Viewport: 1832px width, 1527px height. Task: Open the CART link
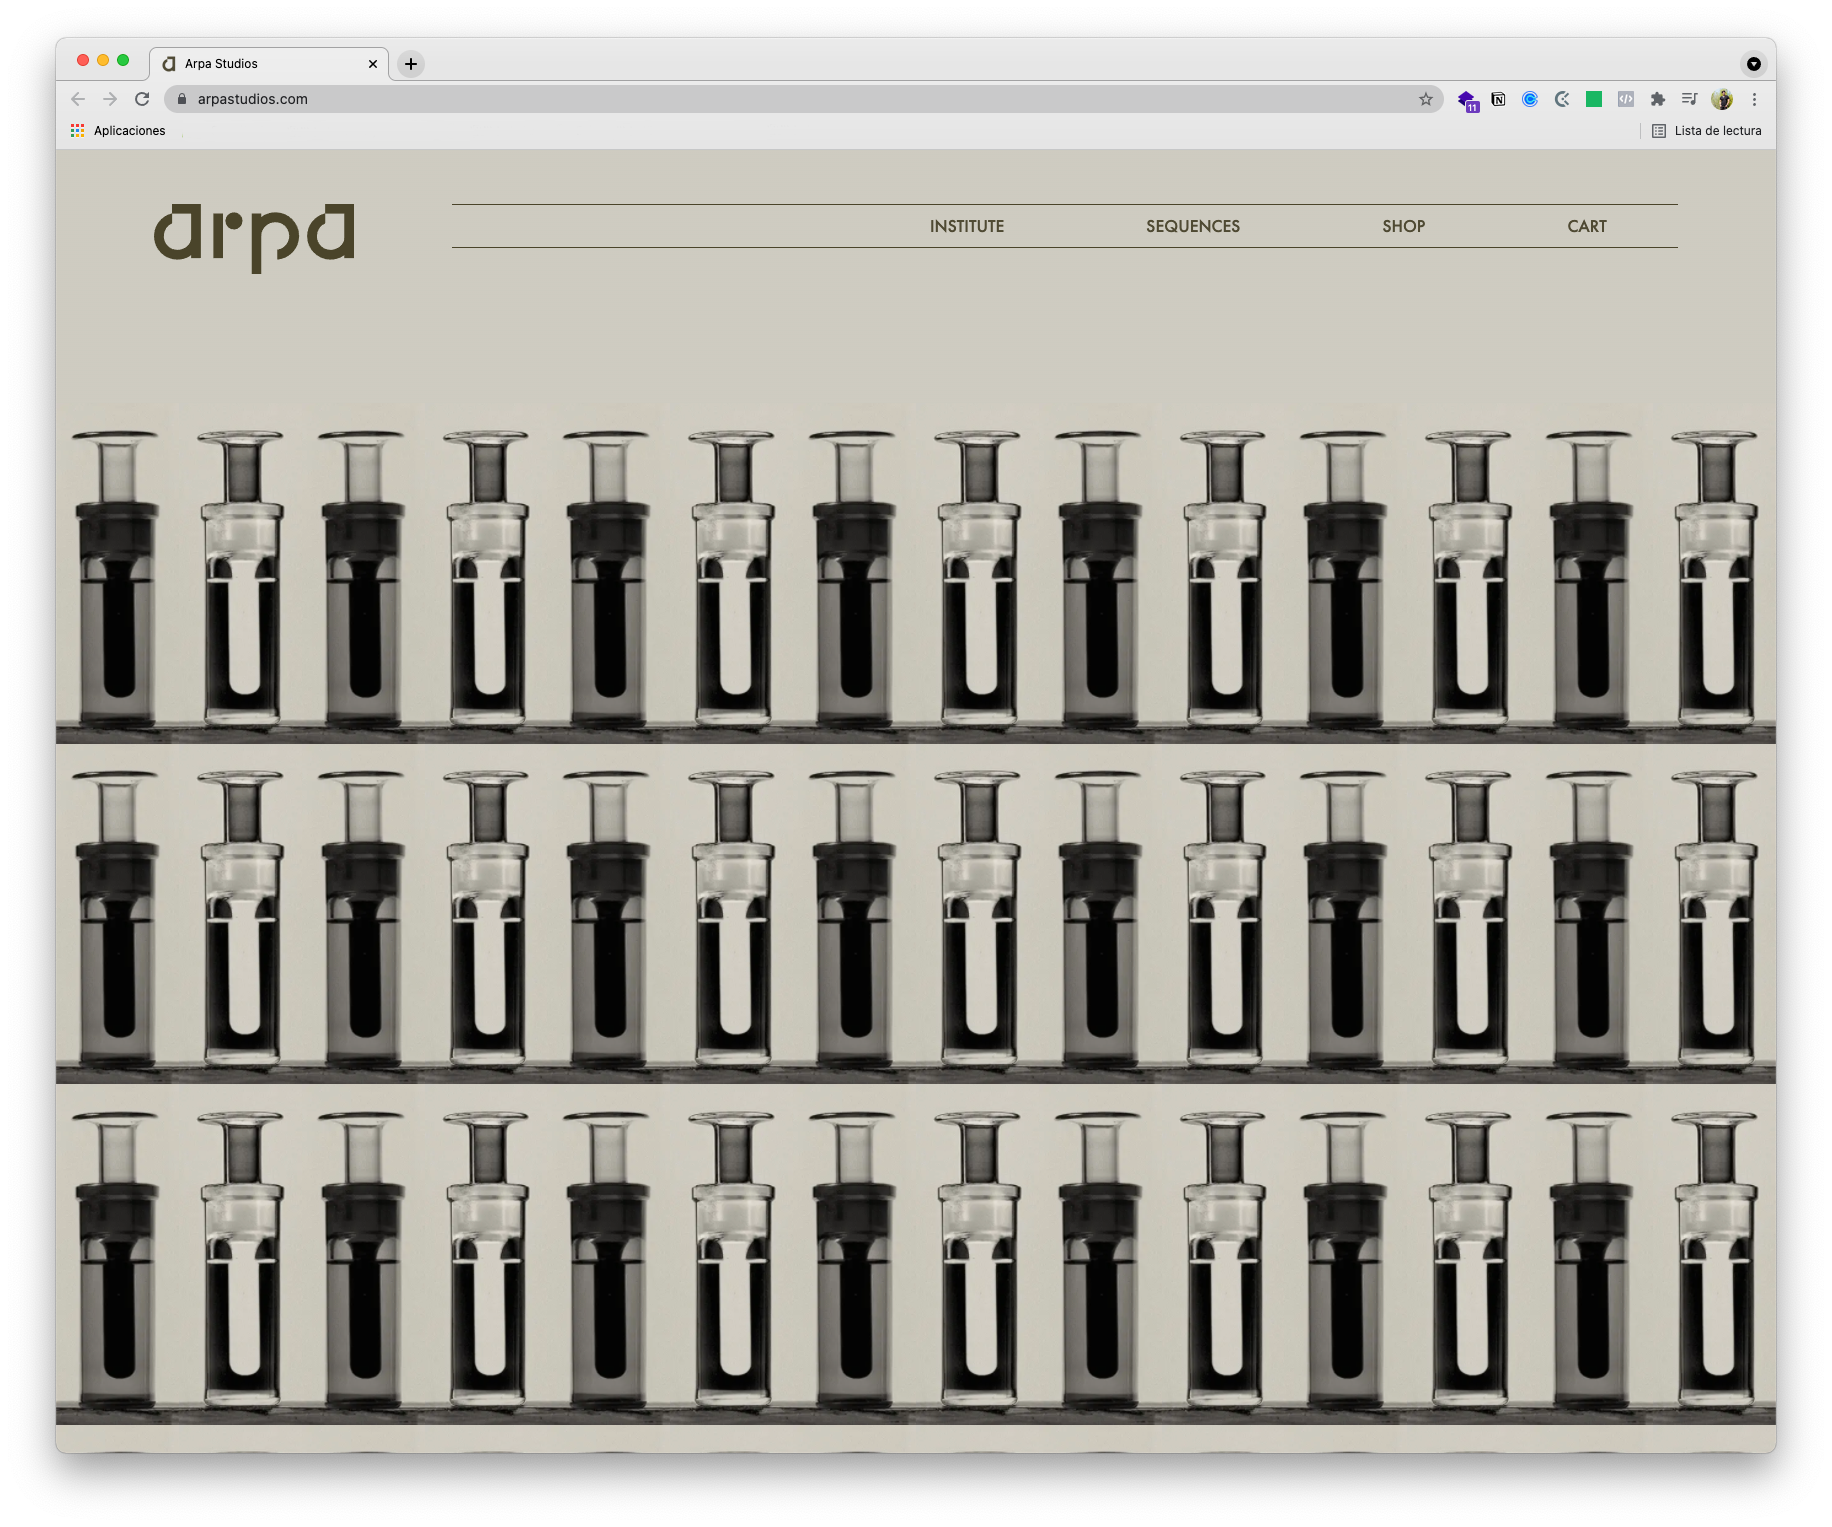tap(1587, 226)
